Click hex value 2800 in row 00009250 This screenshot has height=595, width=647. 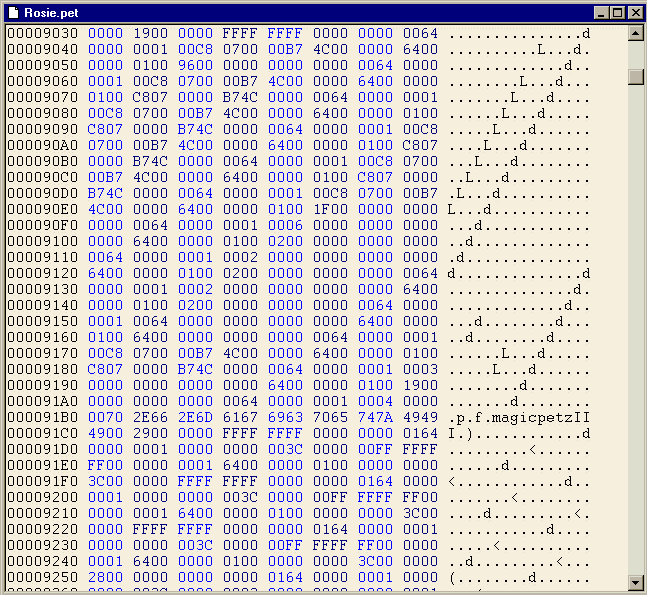(105, 577)
